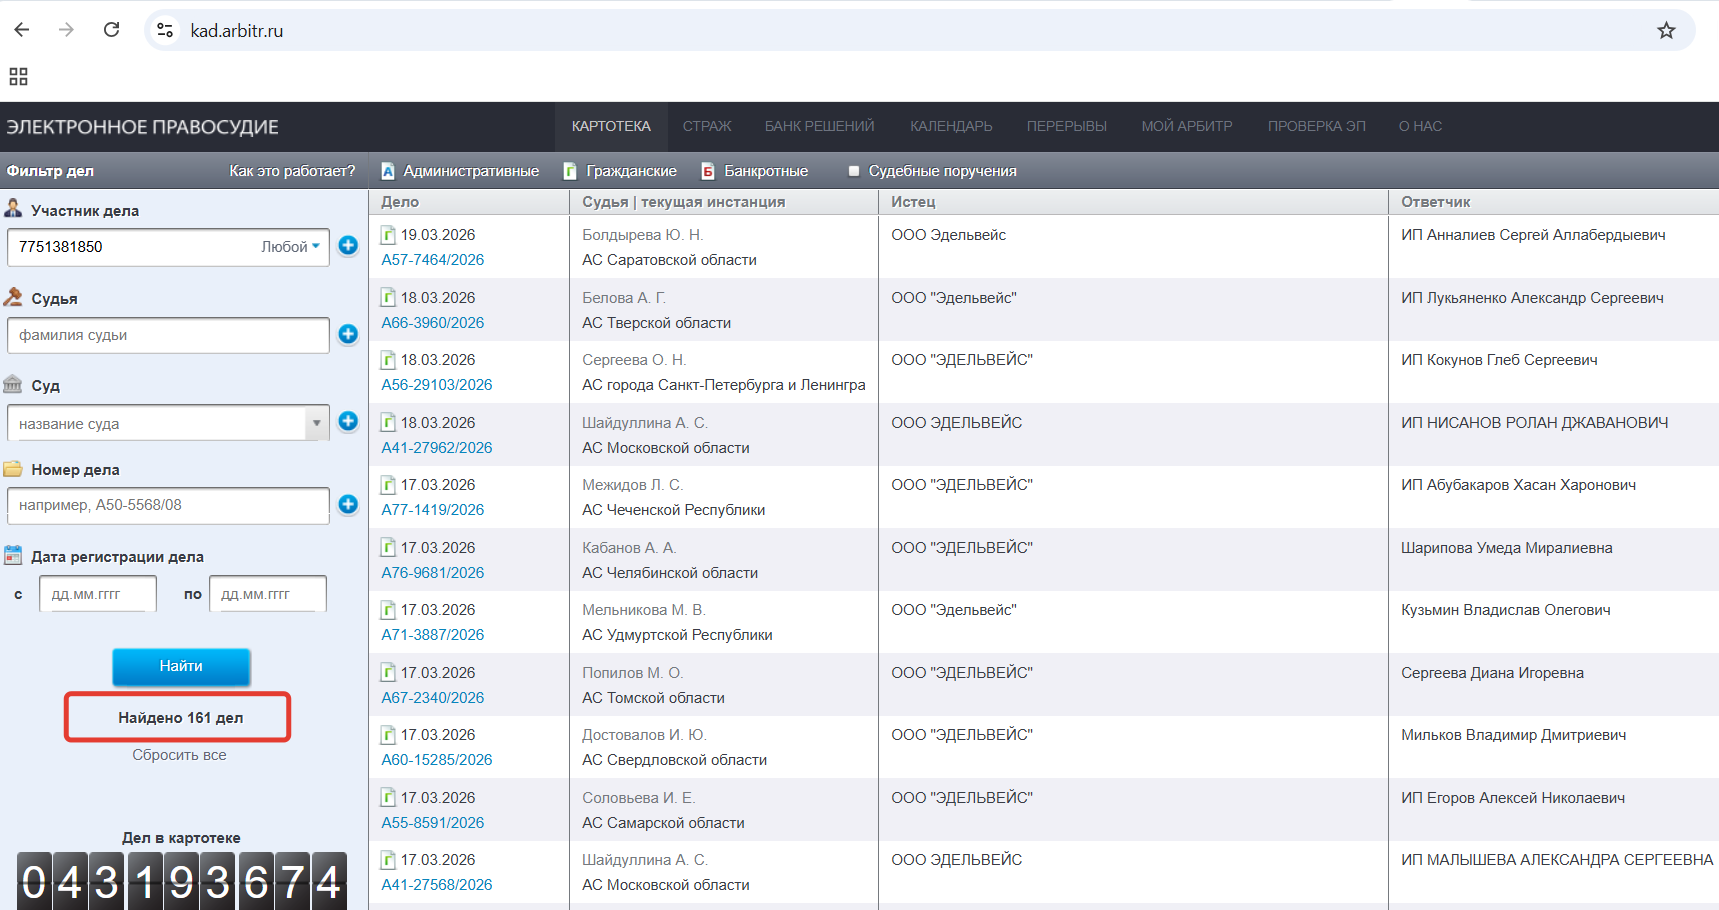Click the plus icon next to participant field
This screenshot has width=1719, height=910.
coord(348,246)
